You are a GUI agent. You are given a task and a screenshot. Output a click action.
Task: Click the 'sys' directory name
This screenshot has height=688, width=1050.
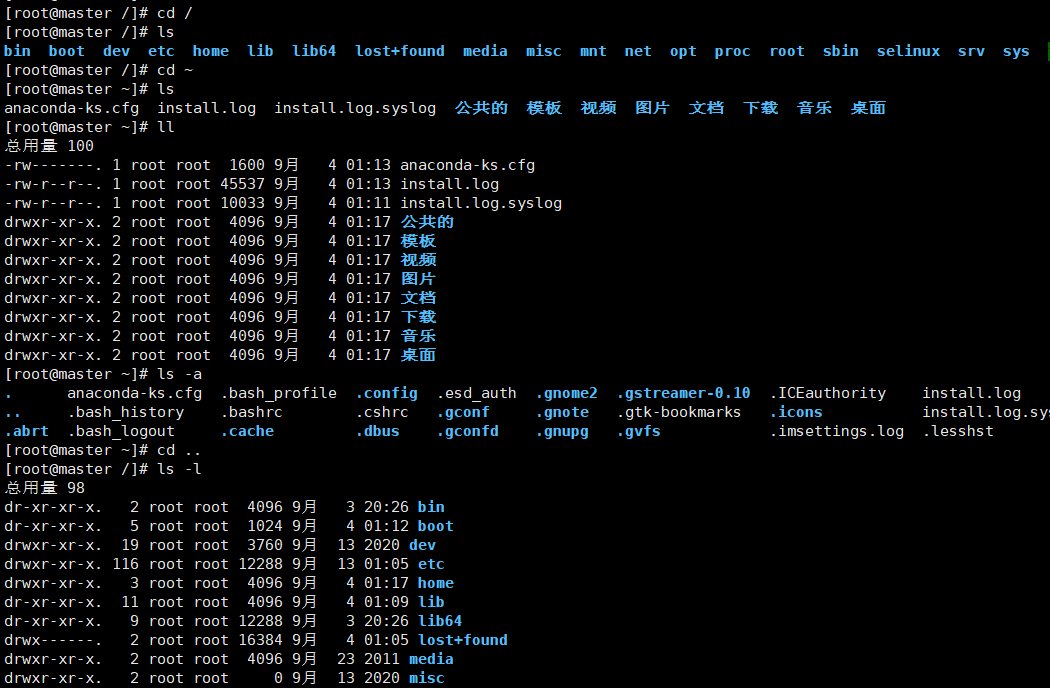click(x=1016, y=52)
